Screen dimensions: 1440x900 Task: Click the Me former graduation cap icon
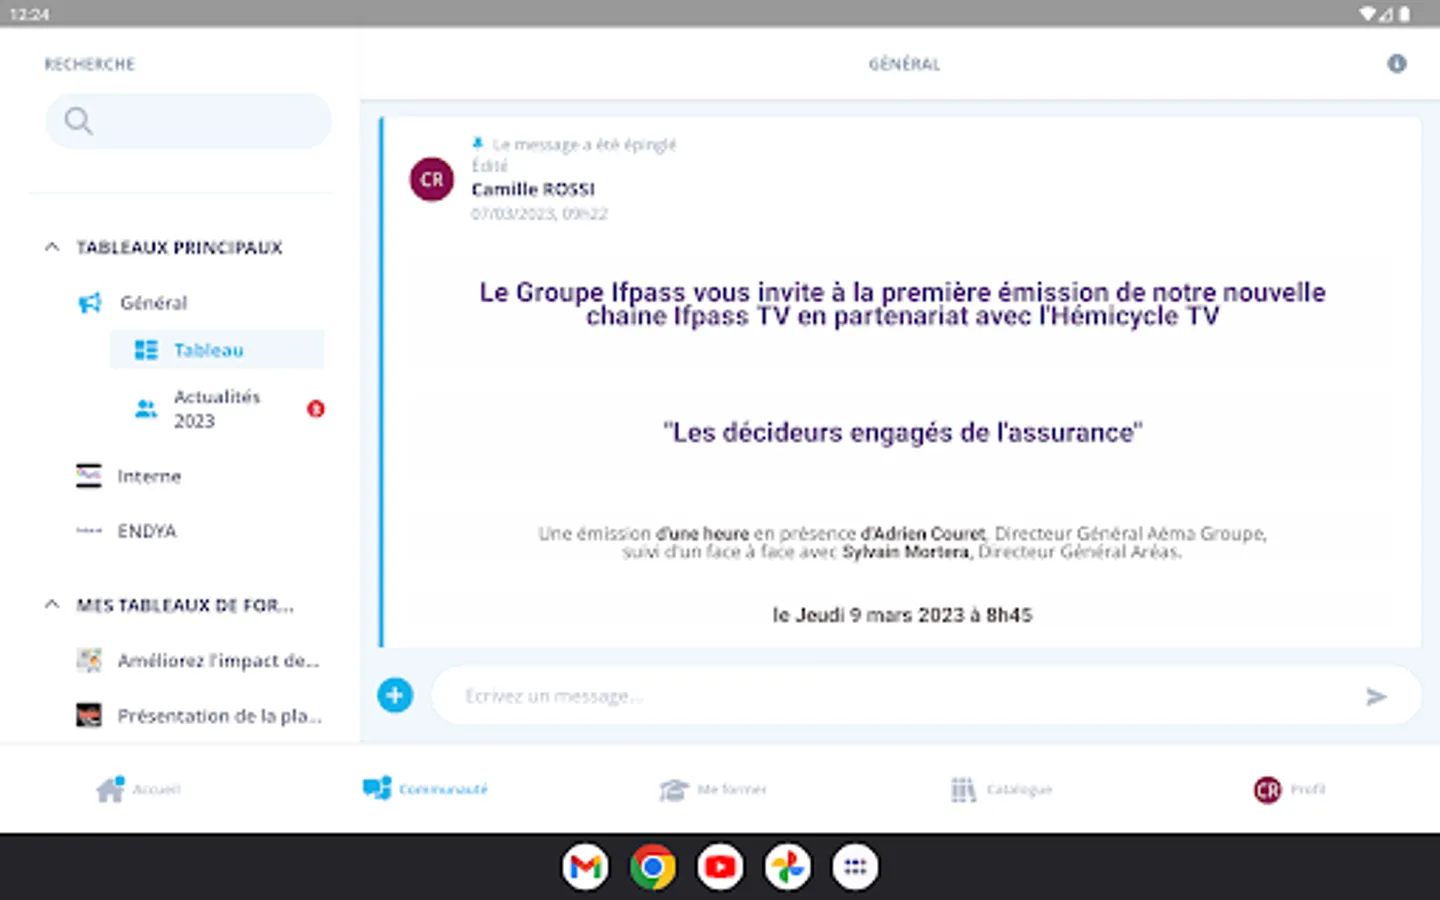click(x=674, y=790)
